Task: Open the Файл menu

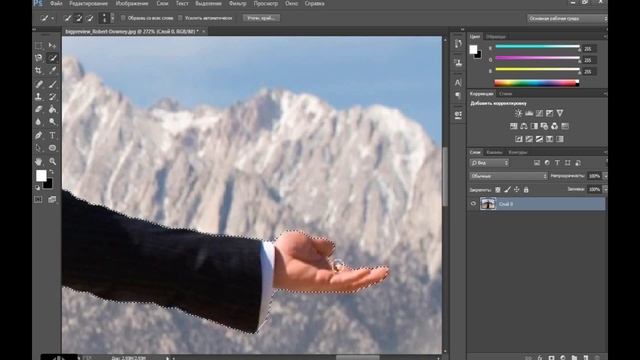Action: (56, 4)
